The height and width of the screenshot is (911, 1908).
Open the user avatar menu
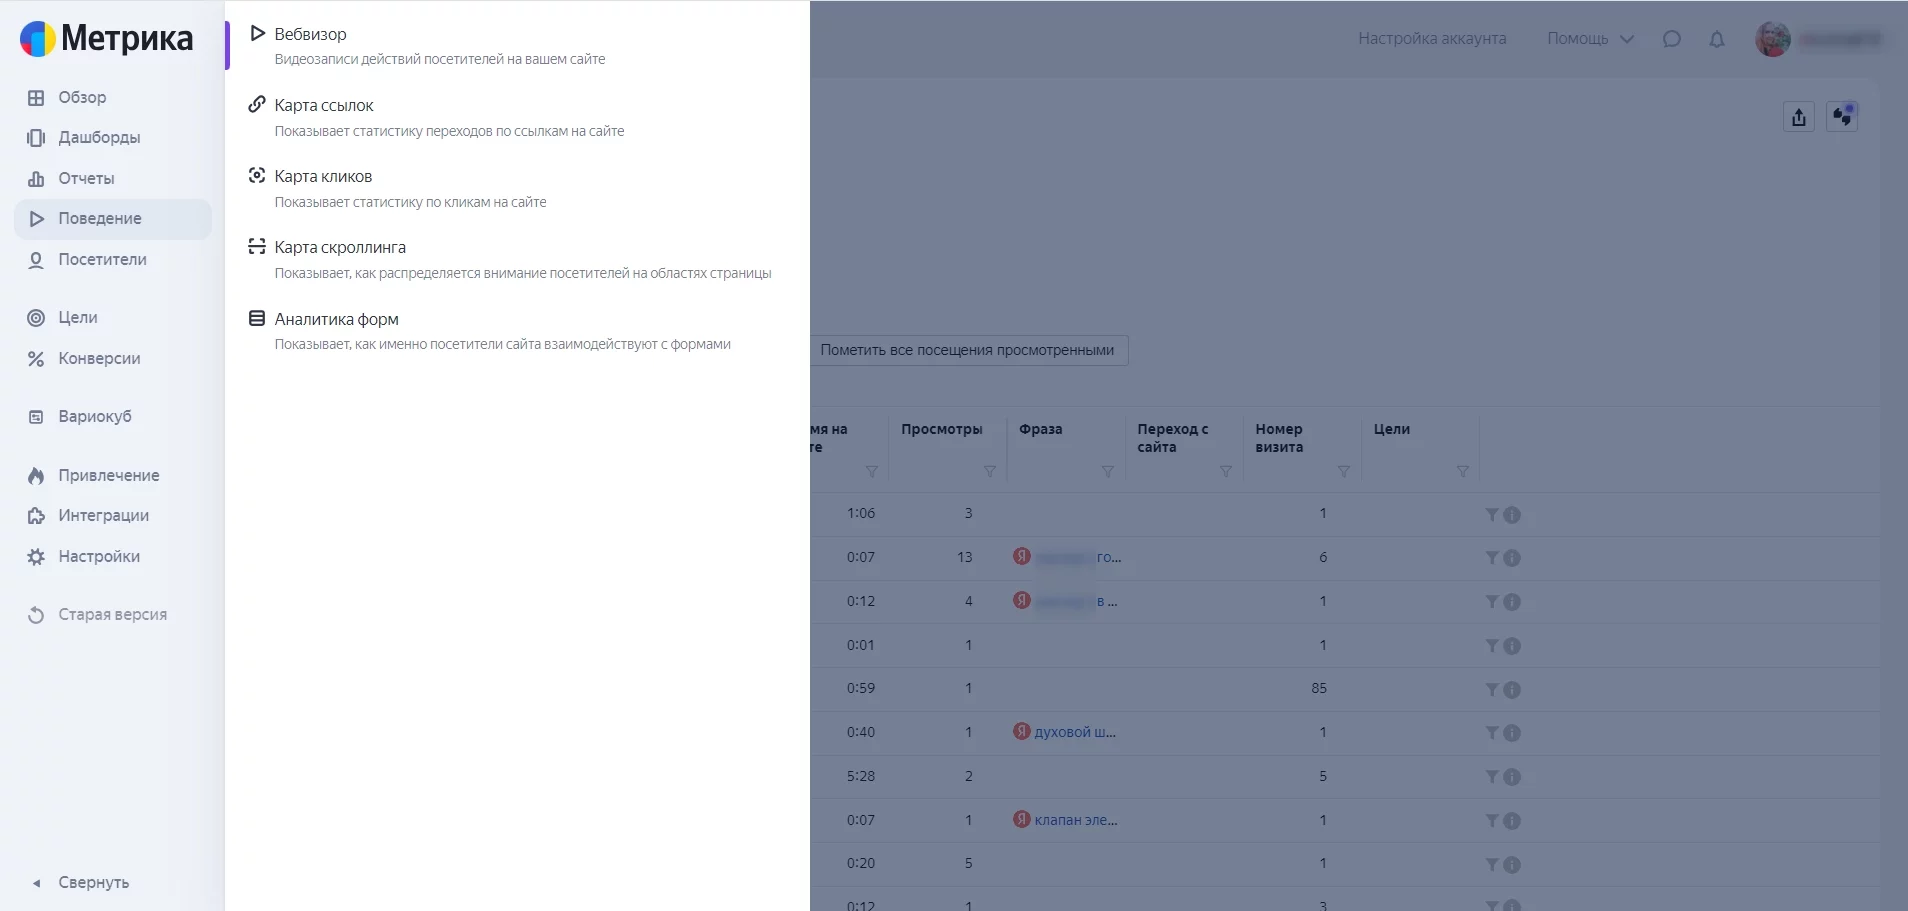[1773, 39]
